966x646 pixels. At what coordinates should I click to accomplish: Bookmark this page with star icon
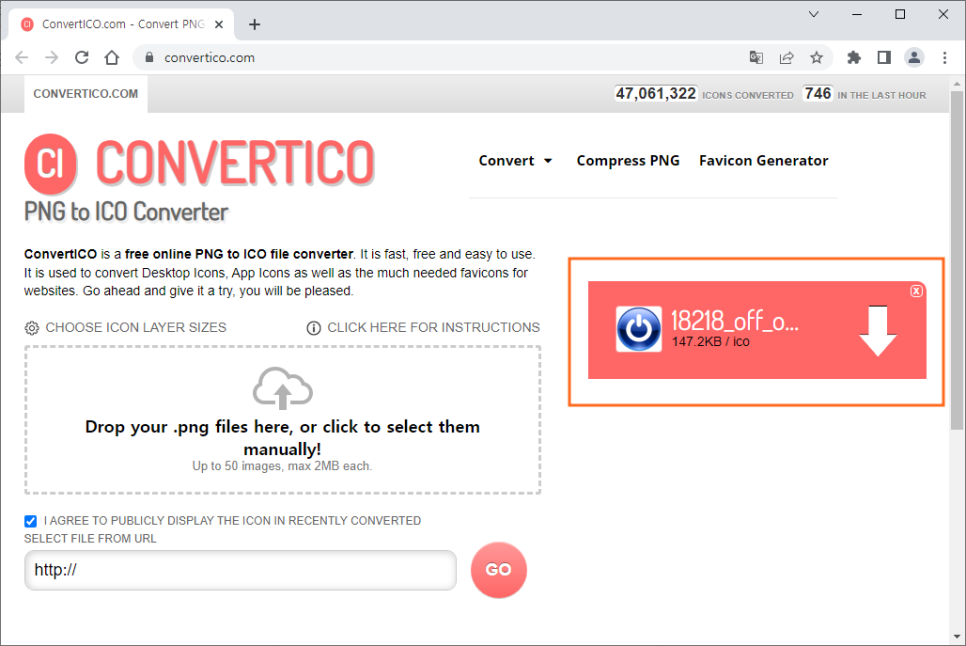[816, 58]
